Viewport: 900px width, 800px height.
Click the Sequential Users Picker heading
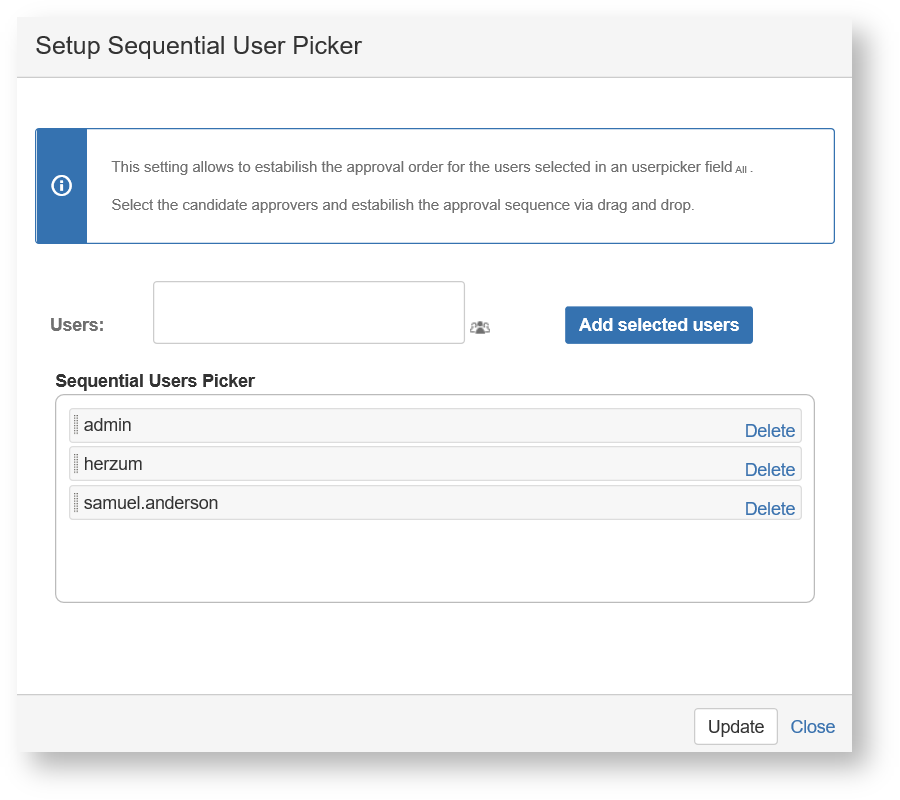point(155,381)
